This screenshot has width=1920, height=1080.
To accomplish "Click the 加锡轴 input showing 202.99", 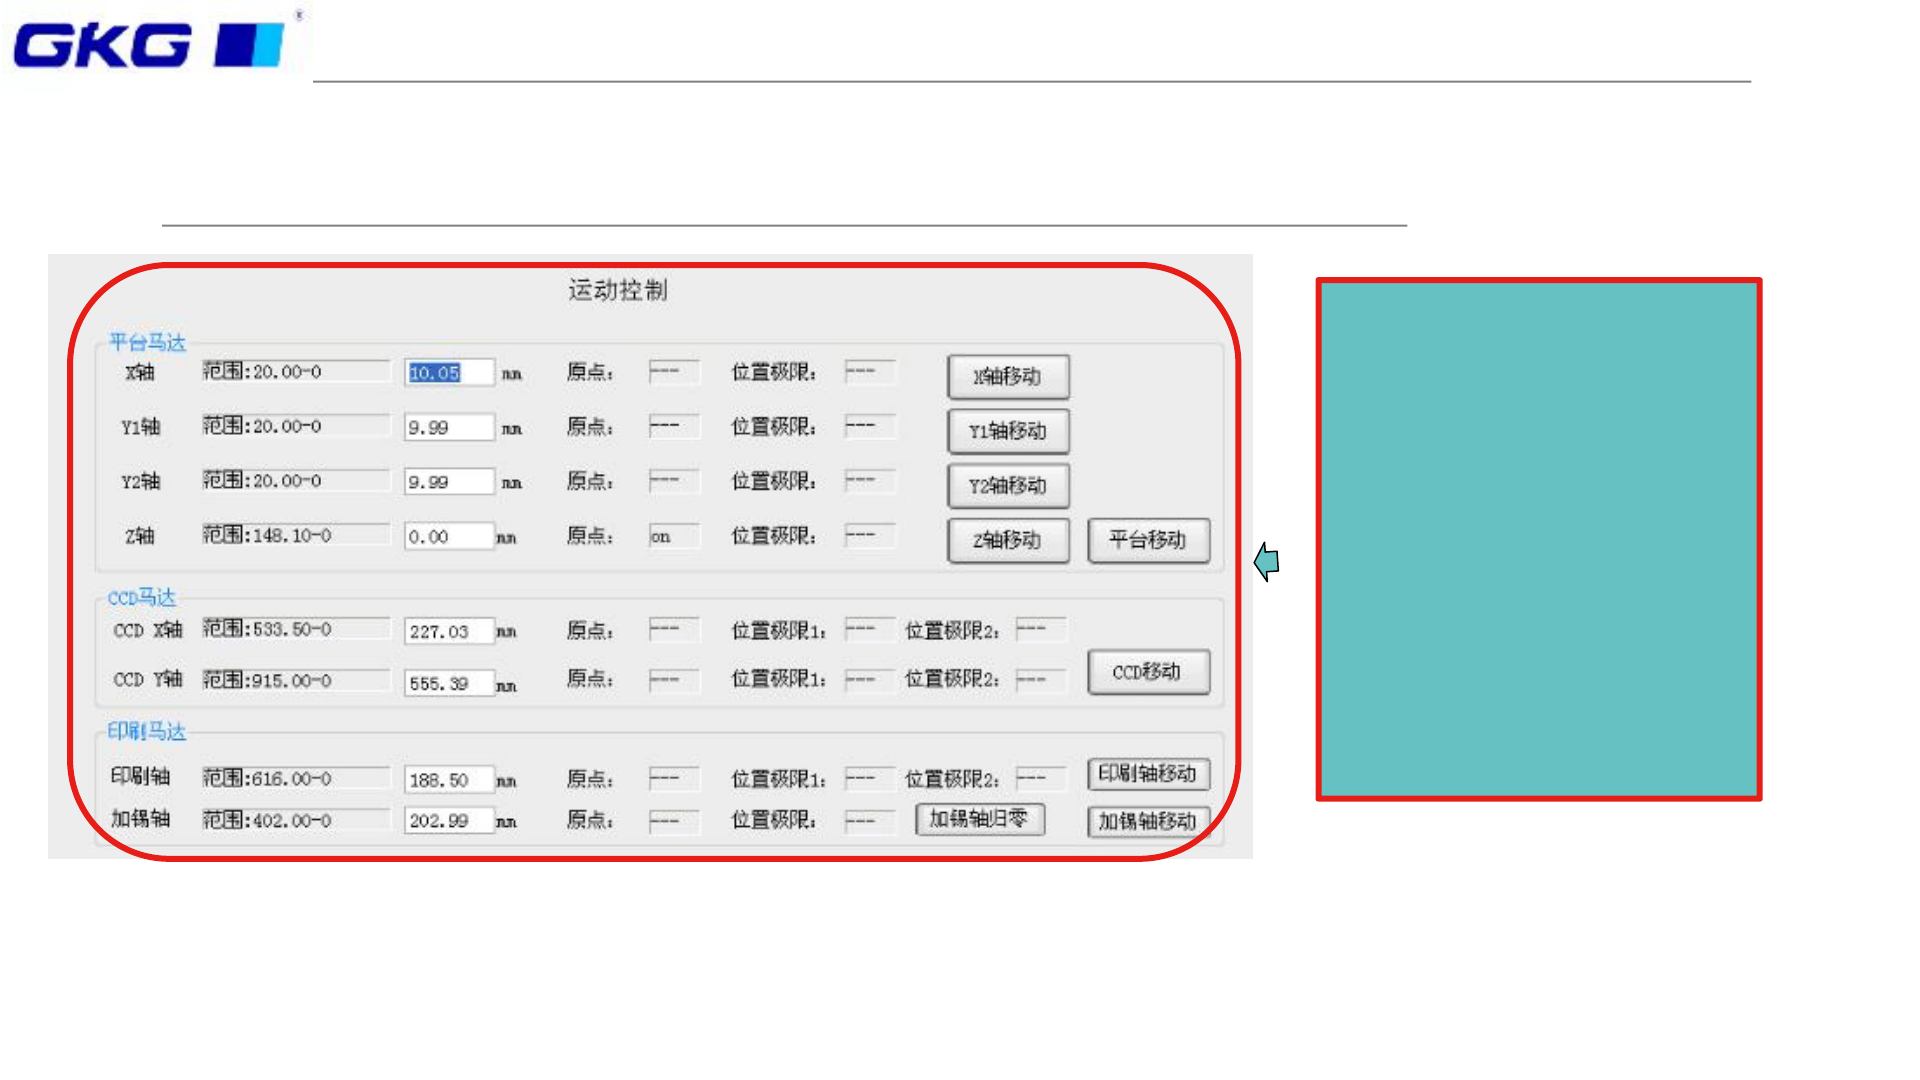I will point(448,821).
